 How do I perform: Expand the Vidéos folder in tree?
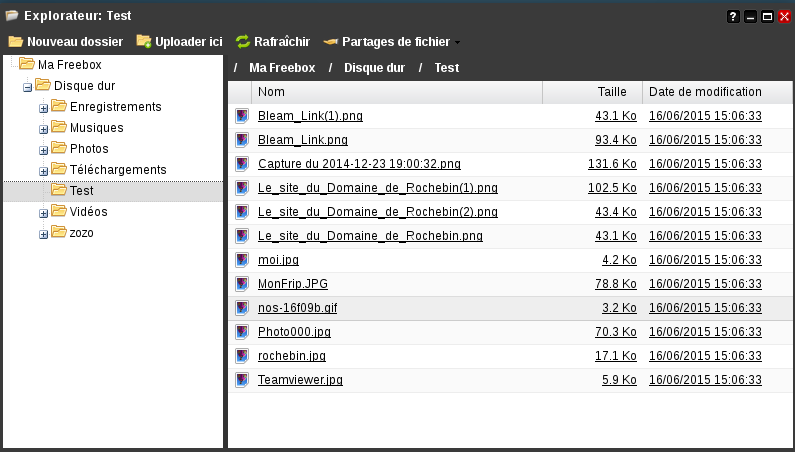[43, 213]
